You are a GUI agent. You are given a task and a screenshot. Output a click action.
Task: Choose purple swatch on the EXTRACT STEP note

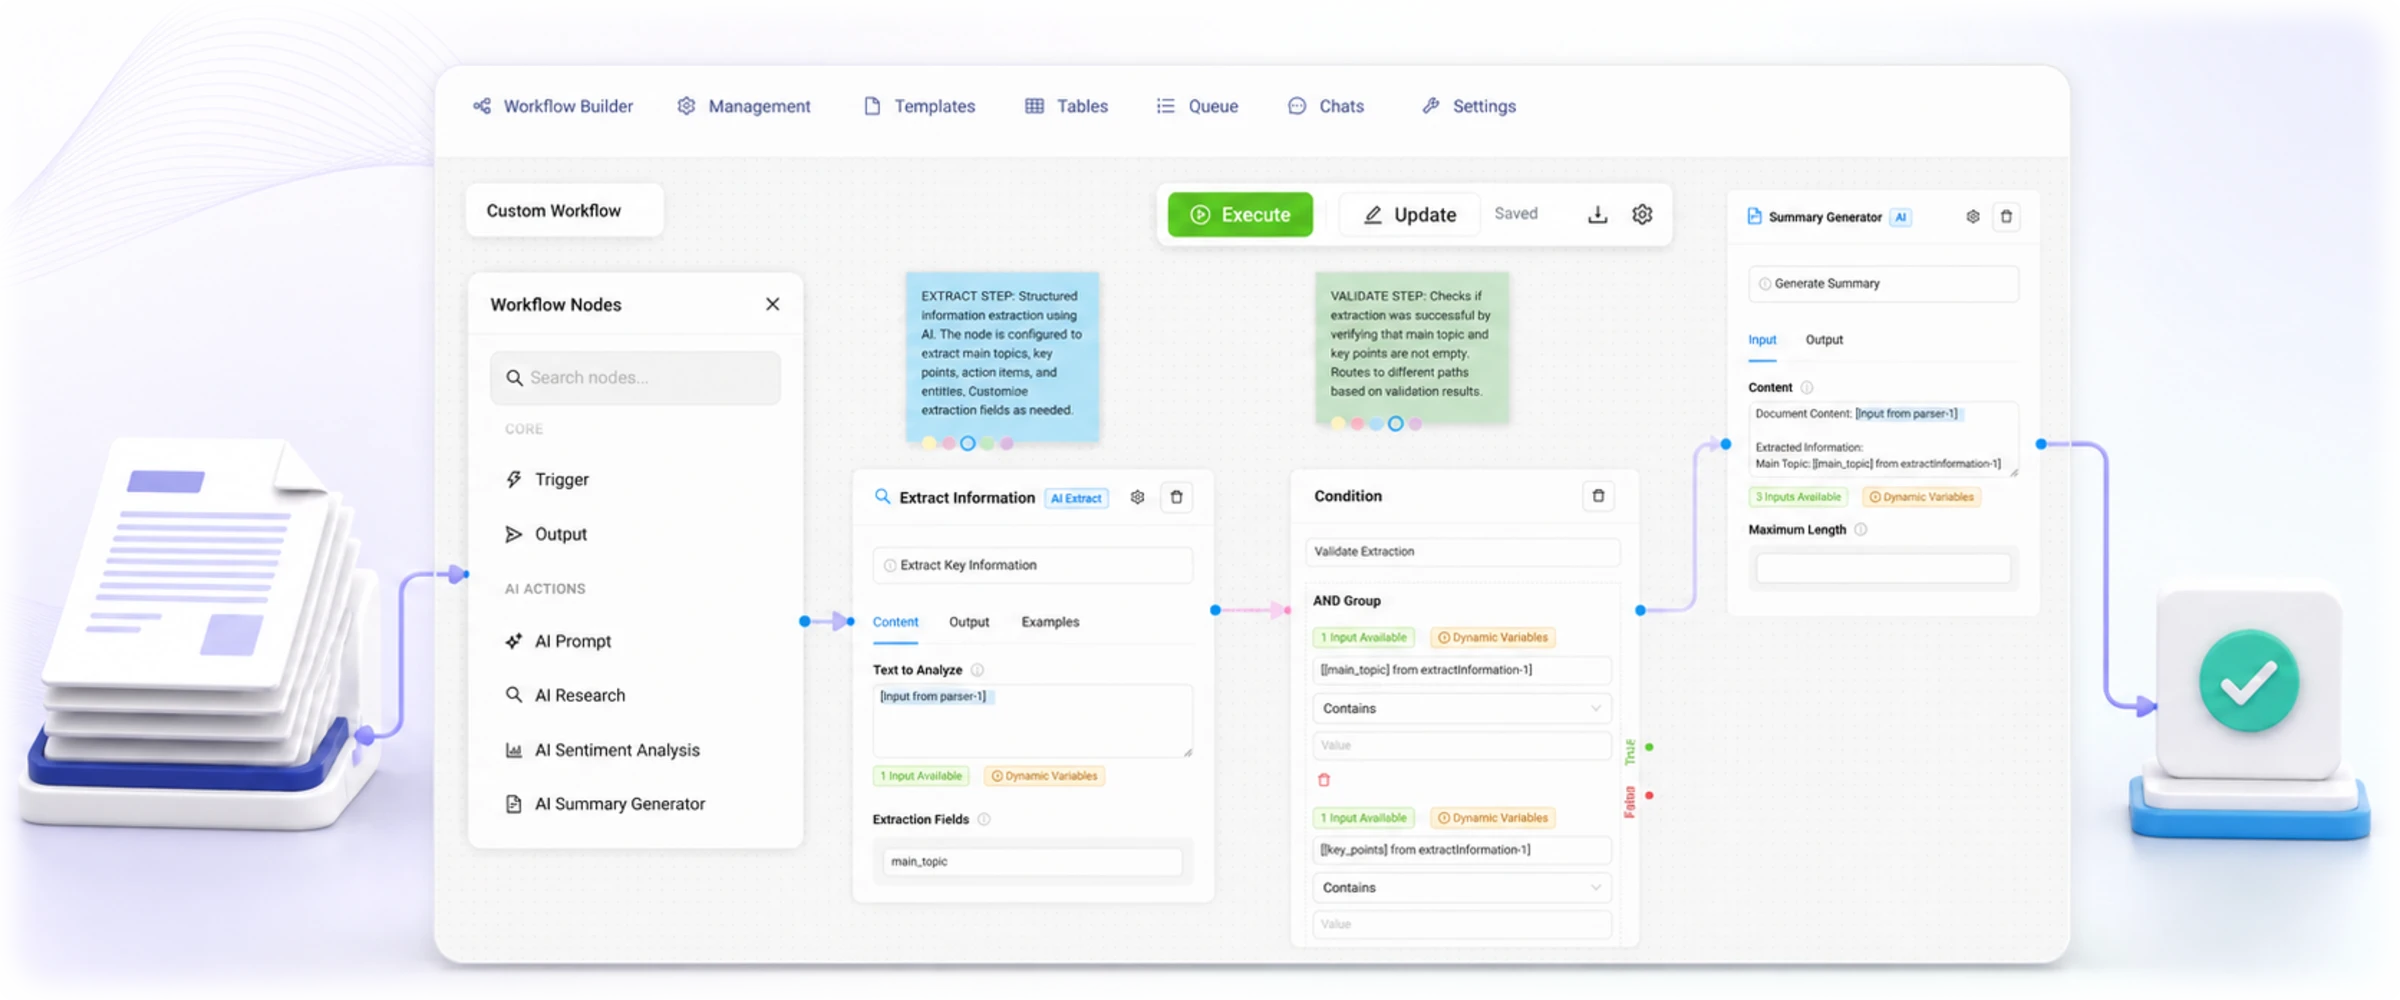pyautogui.click(x=1006, y=443)
